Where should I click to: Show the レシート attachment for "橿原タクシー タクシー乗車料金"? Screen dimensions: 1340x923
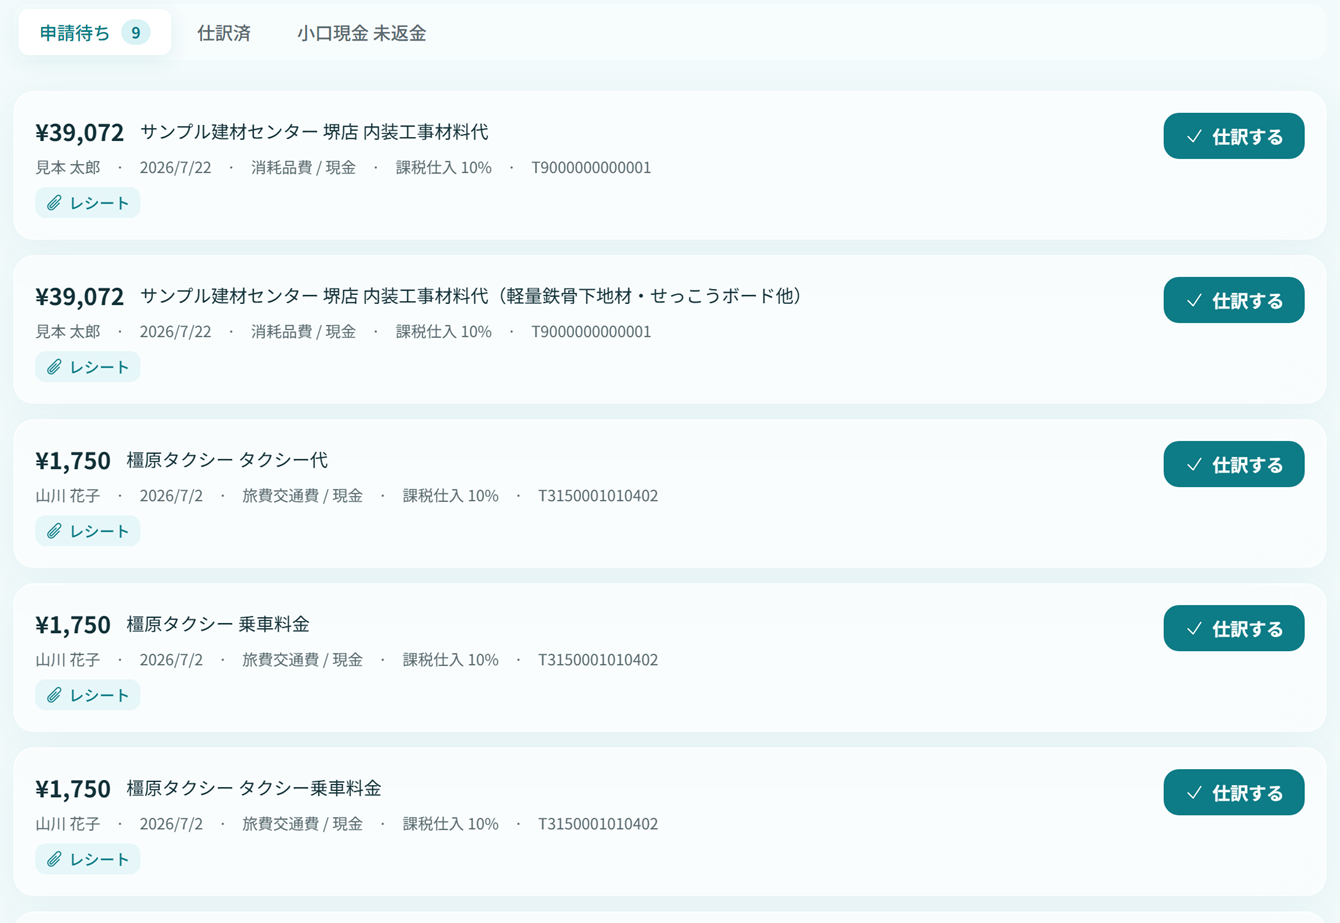click(x=88, y=859)
